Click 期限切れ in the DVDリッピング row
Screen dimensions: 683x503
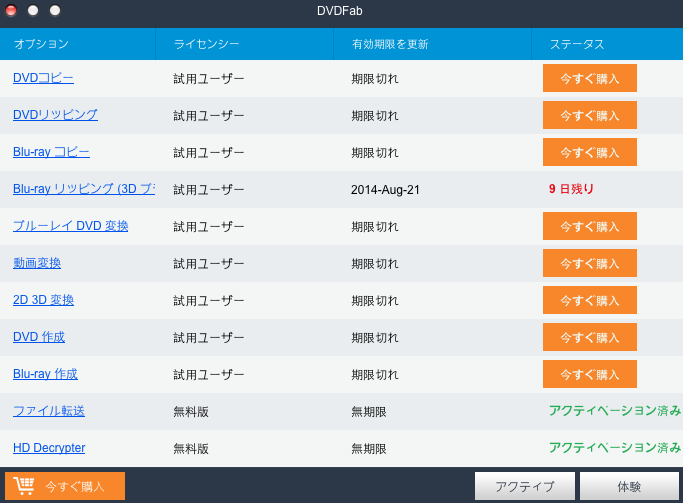(375, 116)
